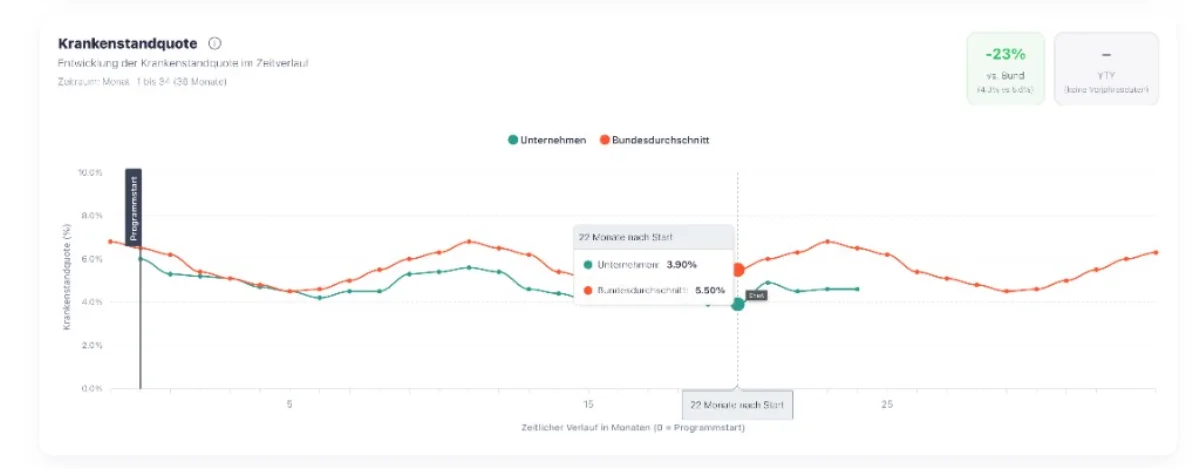Click the green Unternehmen legend dot

coord(513,140)
